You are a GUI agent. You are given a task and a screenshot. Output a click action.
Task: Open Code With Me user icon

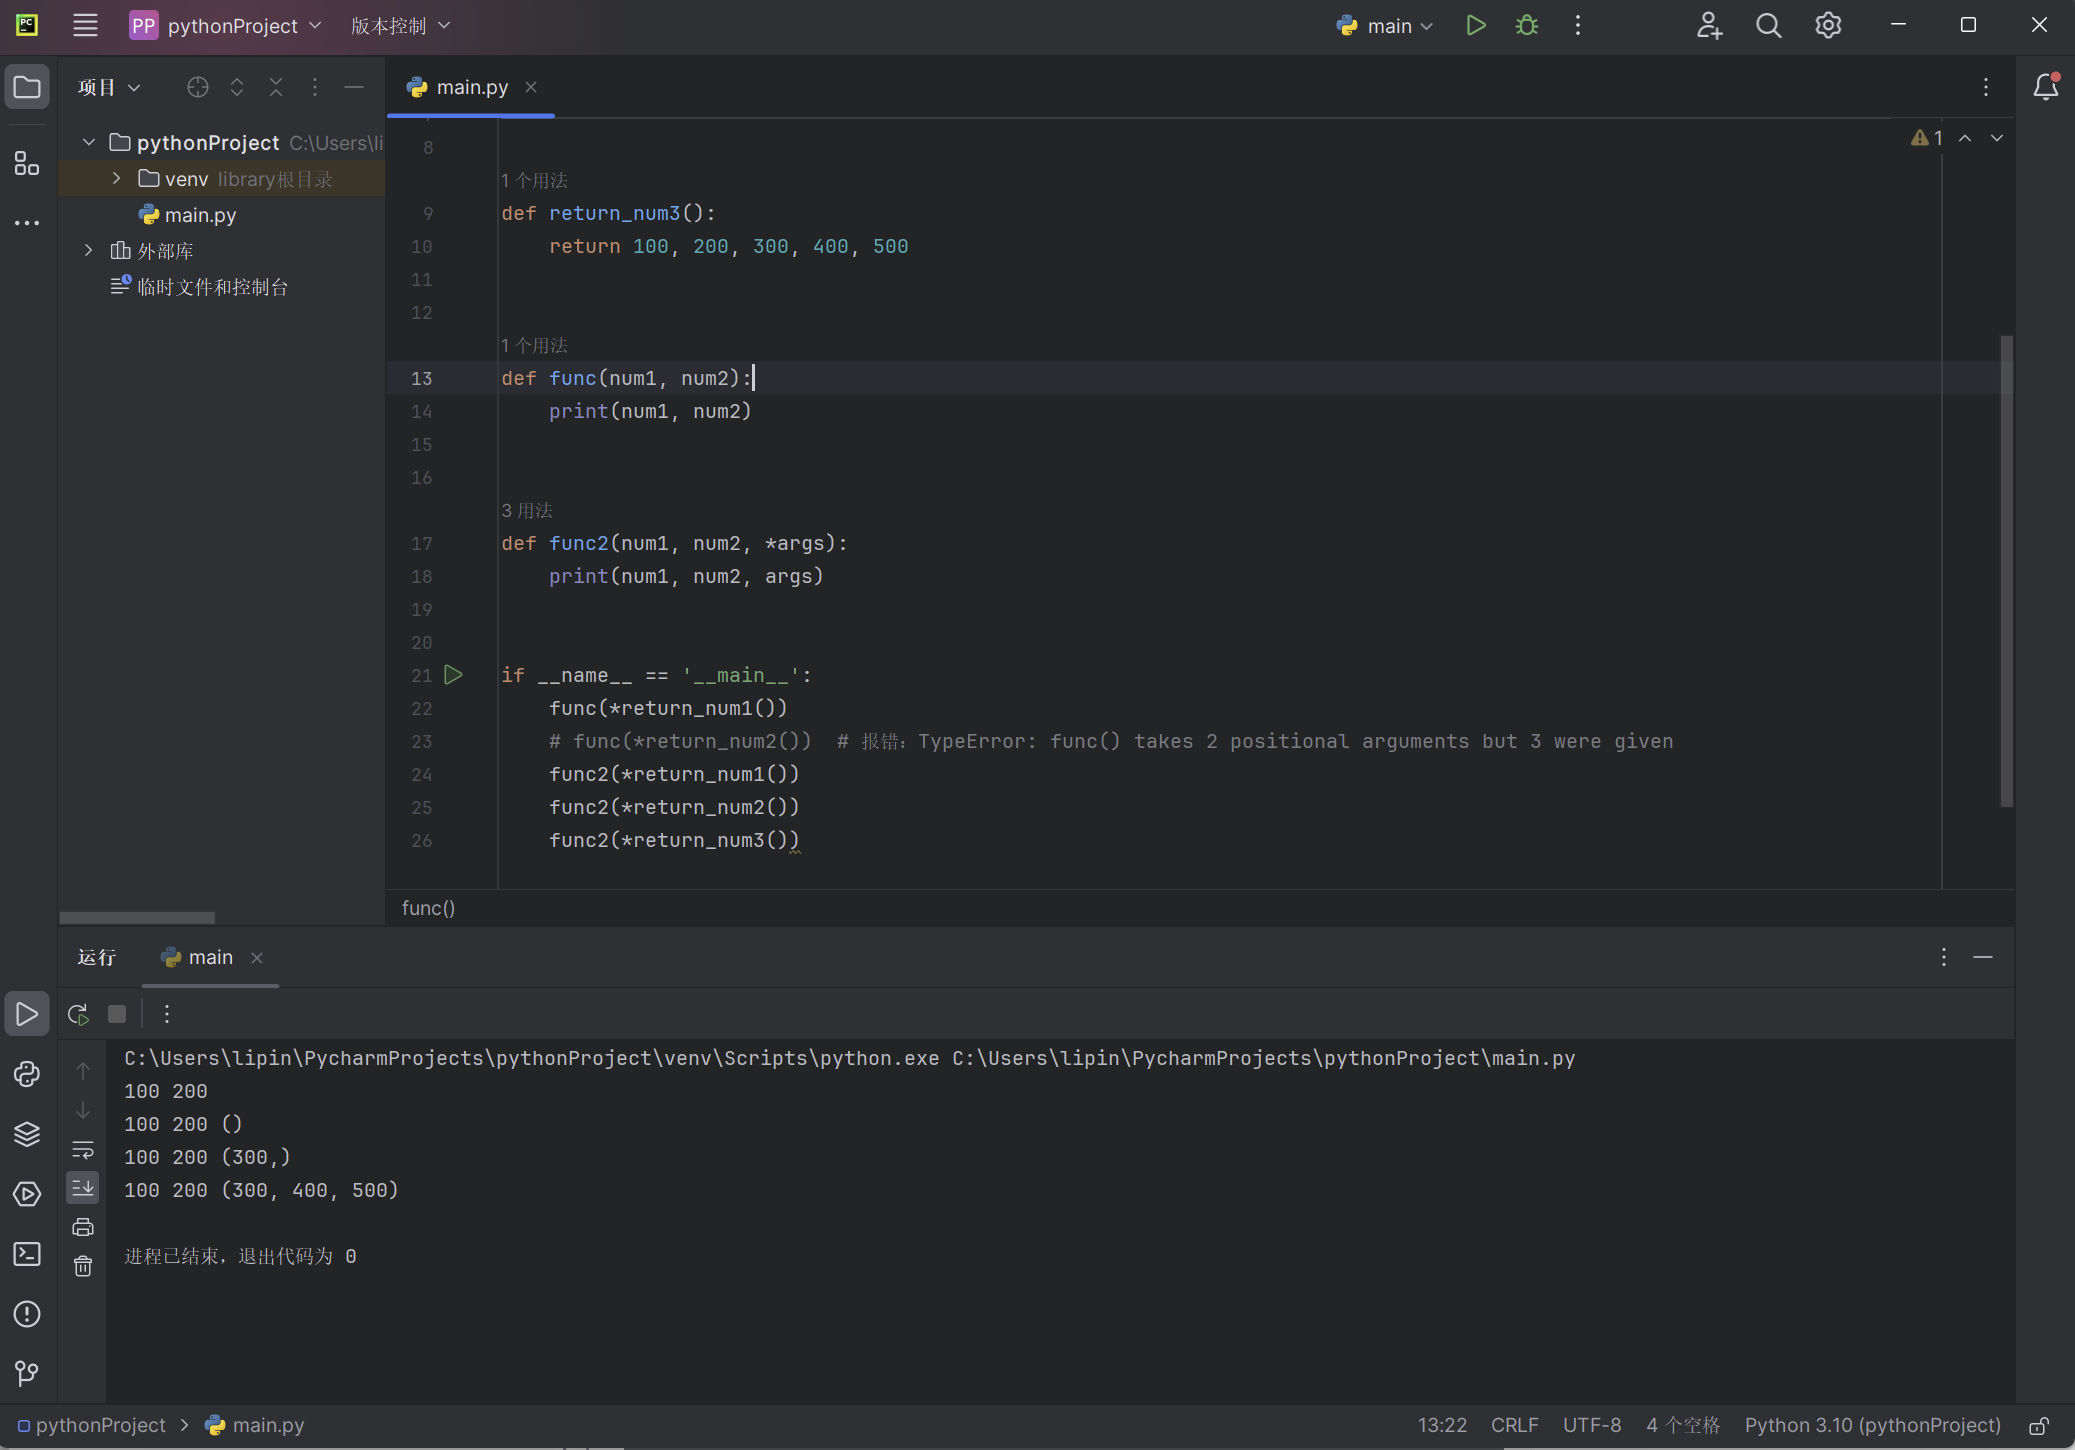tap(1709, 26)
